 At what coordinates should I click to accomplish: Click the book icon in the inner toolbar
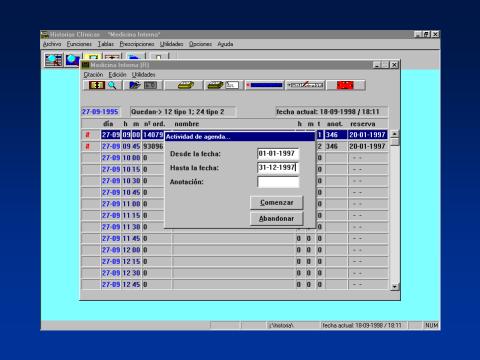[96, 85]
